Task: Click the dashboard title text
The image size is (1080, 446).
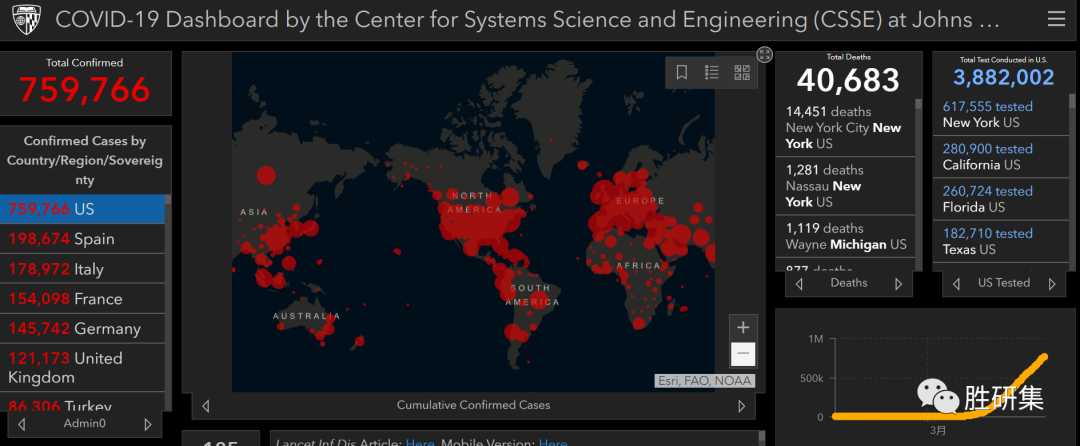Action: click(x=527, y=19)
